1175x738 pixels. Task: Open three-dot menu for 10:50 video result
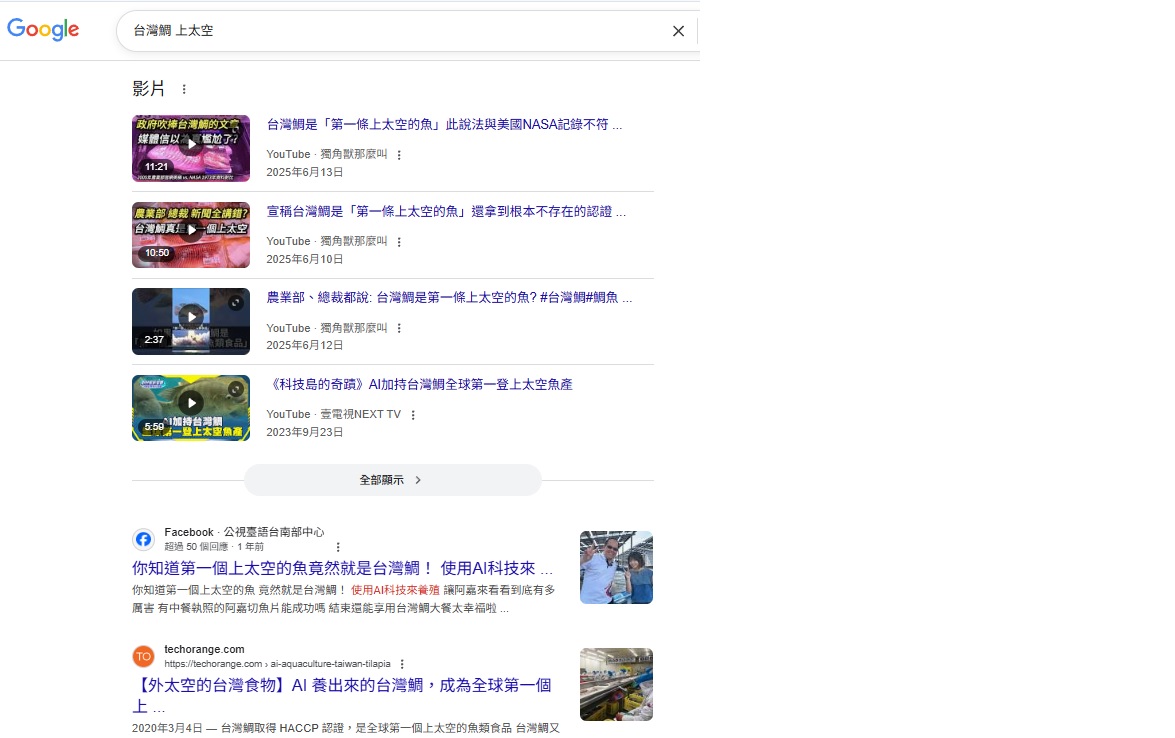(x=399, y=242)
